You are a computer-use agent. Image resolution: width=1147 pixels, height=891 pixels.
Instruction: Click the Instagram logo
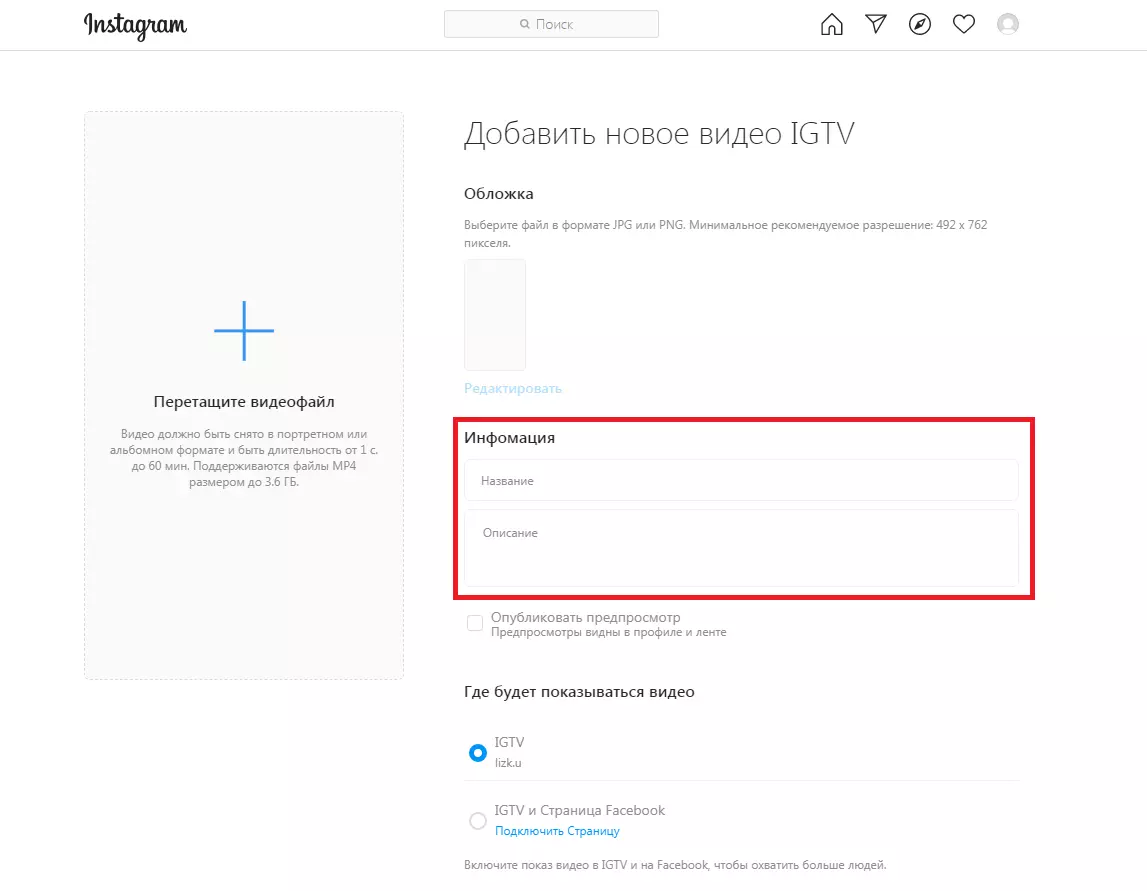(135, 26)
